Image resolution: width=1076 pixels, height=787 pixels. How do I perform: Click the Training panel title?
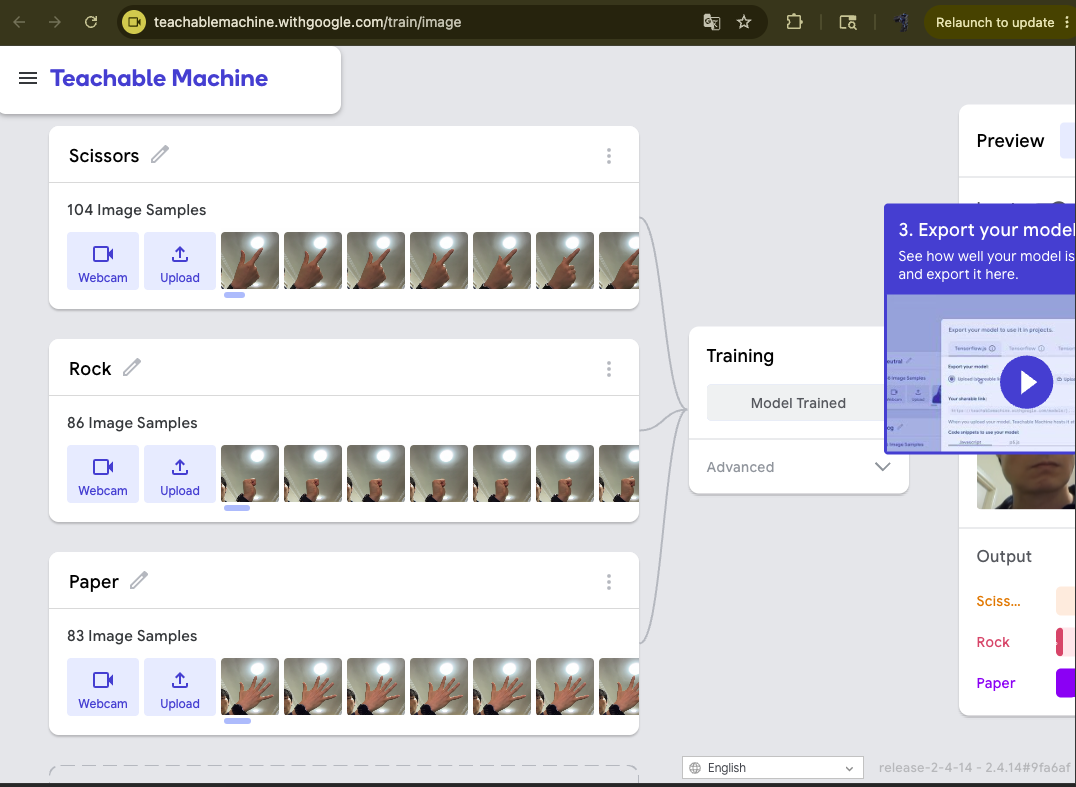coord(740,355)
